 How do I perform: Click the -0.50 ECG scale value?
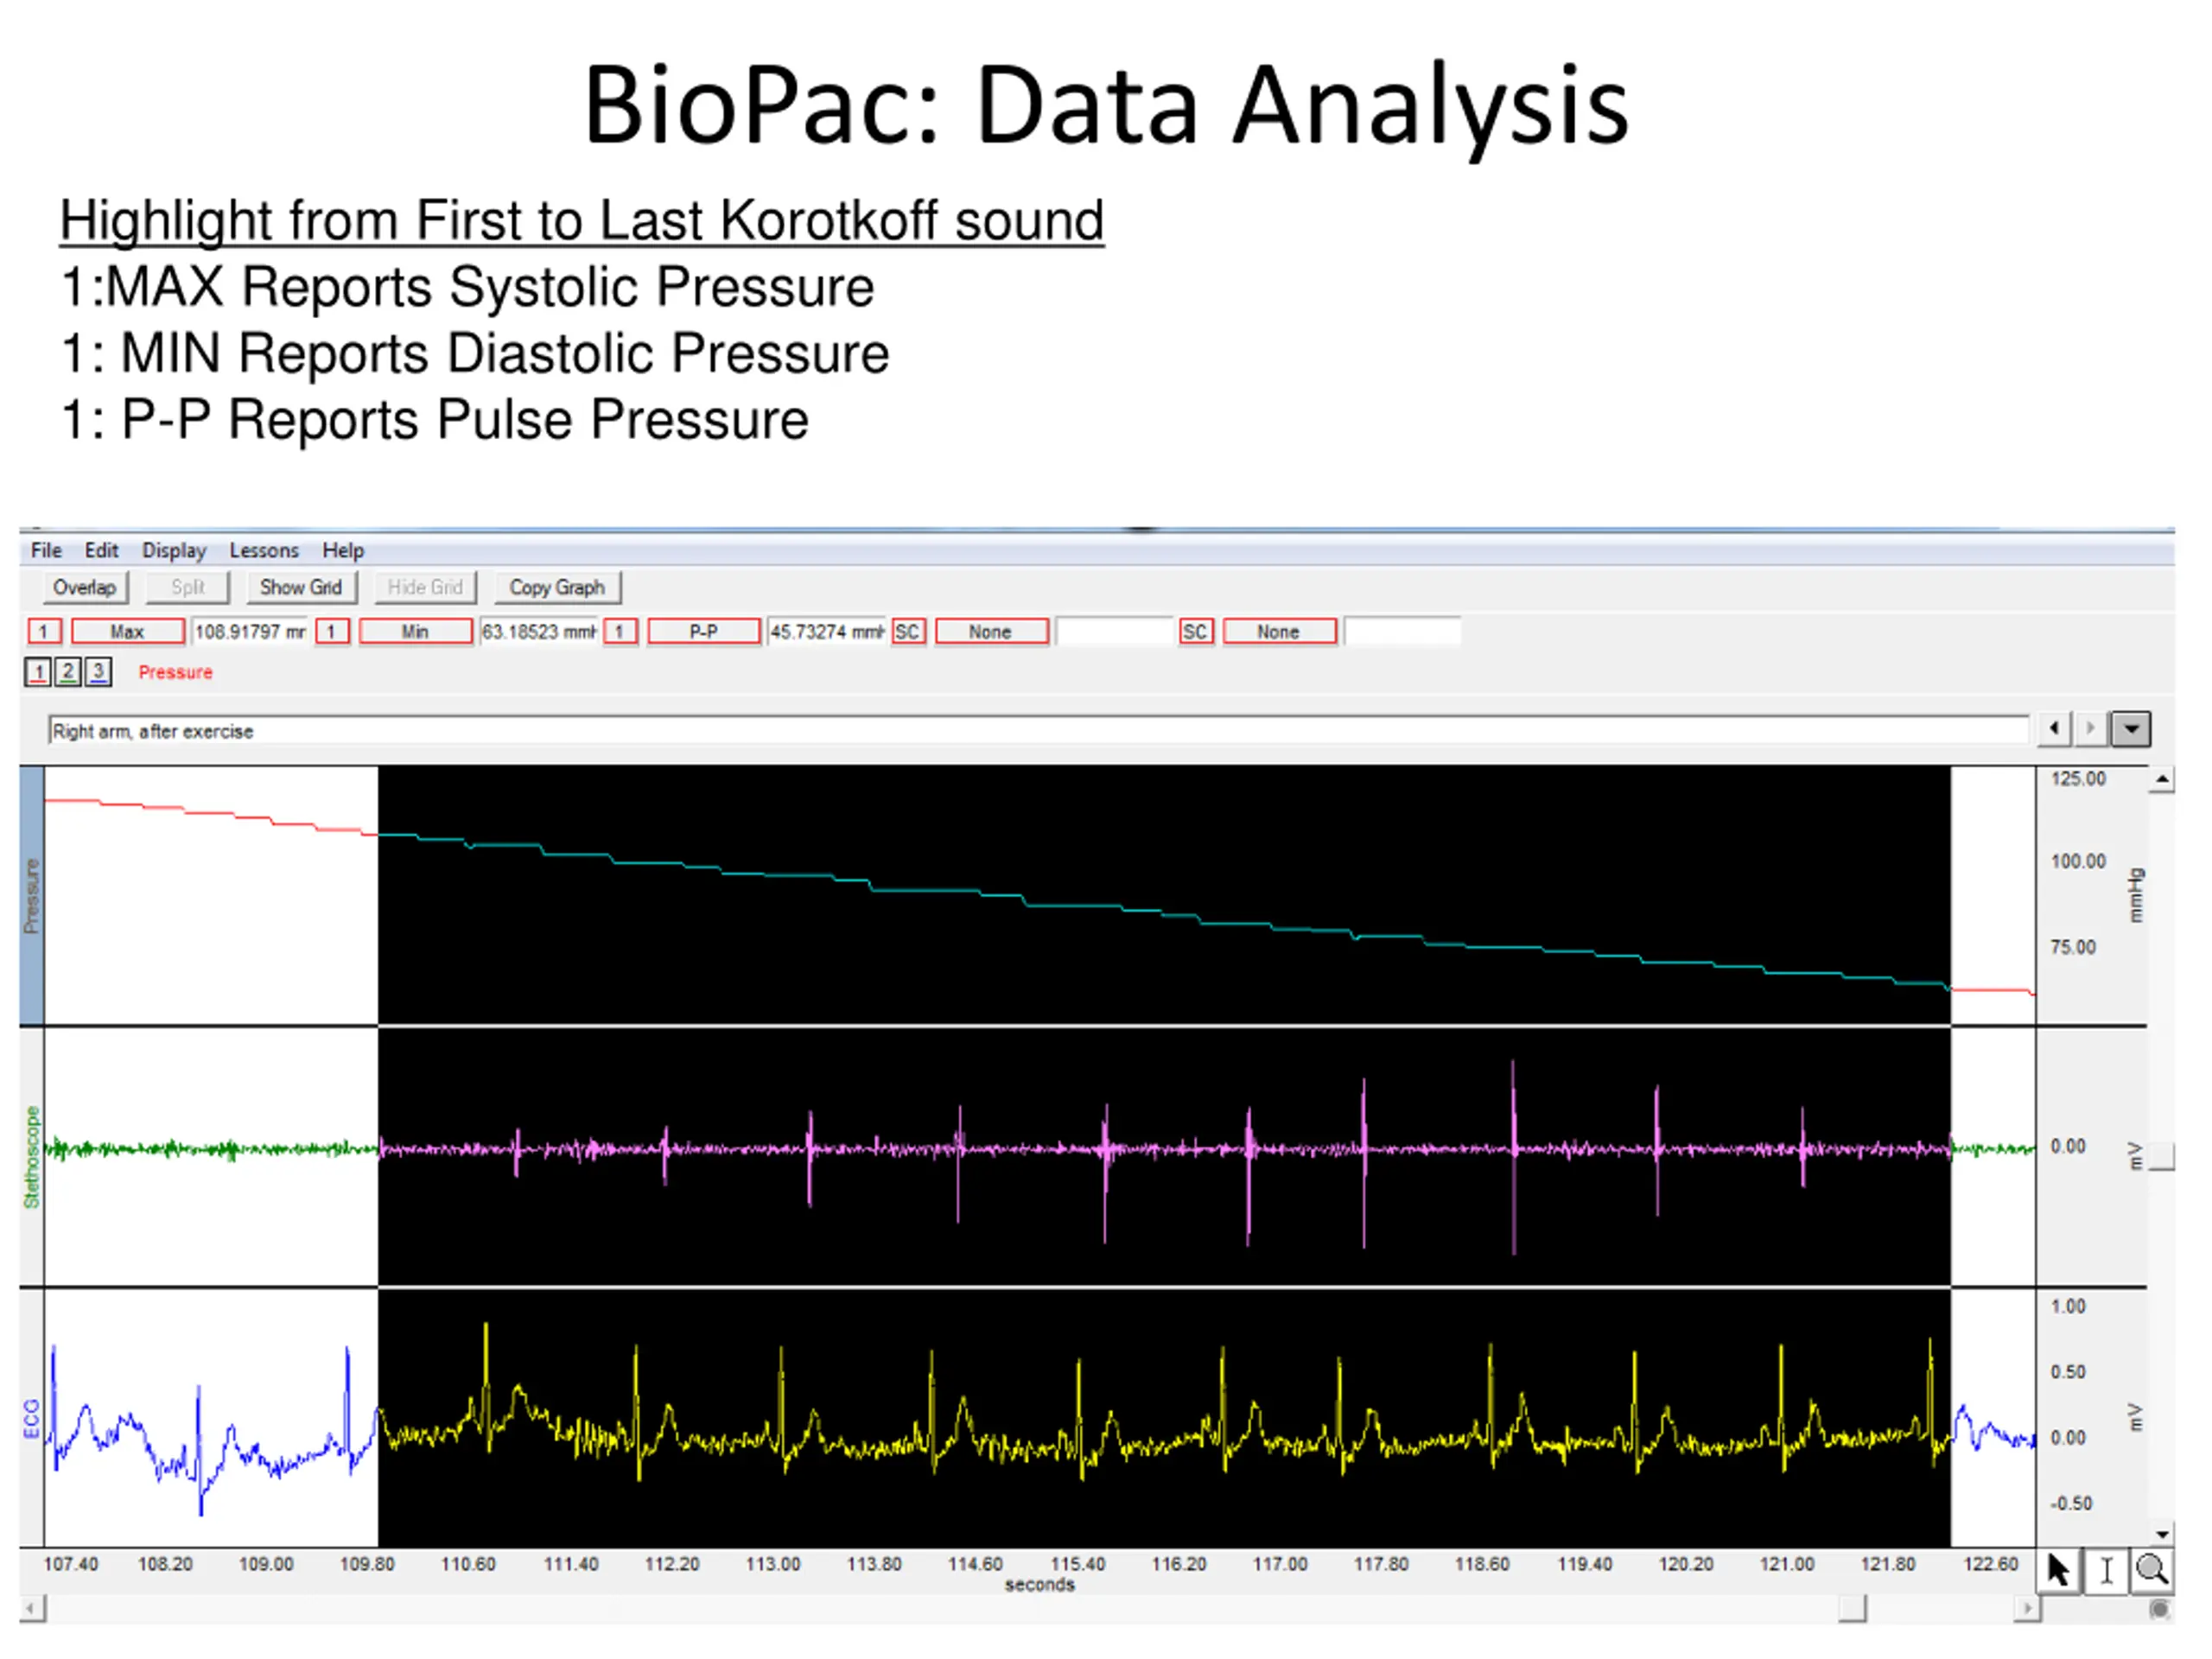pyautogui.click(x=2071, y=1504)
